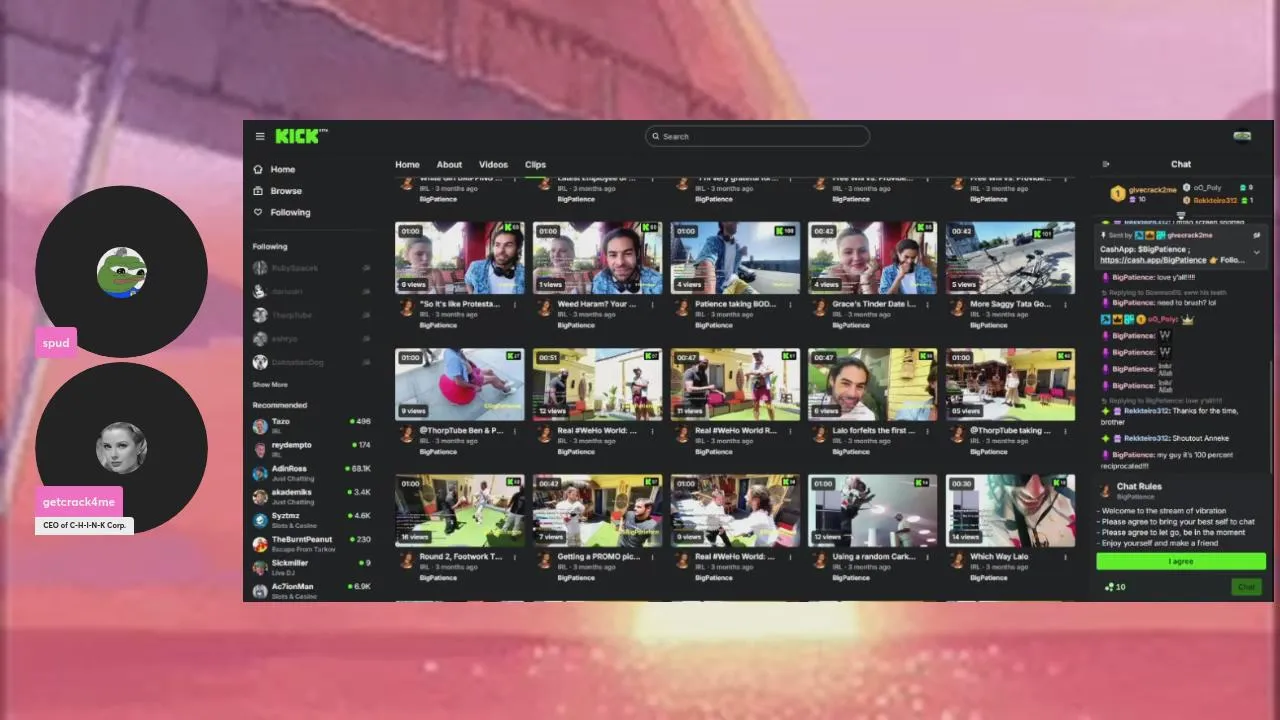Click the Browse icon in the sidebar
This screenshot has height=720, width=1280.
coord(258,191)
